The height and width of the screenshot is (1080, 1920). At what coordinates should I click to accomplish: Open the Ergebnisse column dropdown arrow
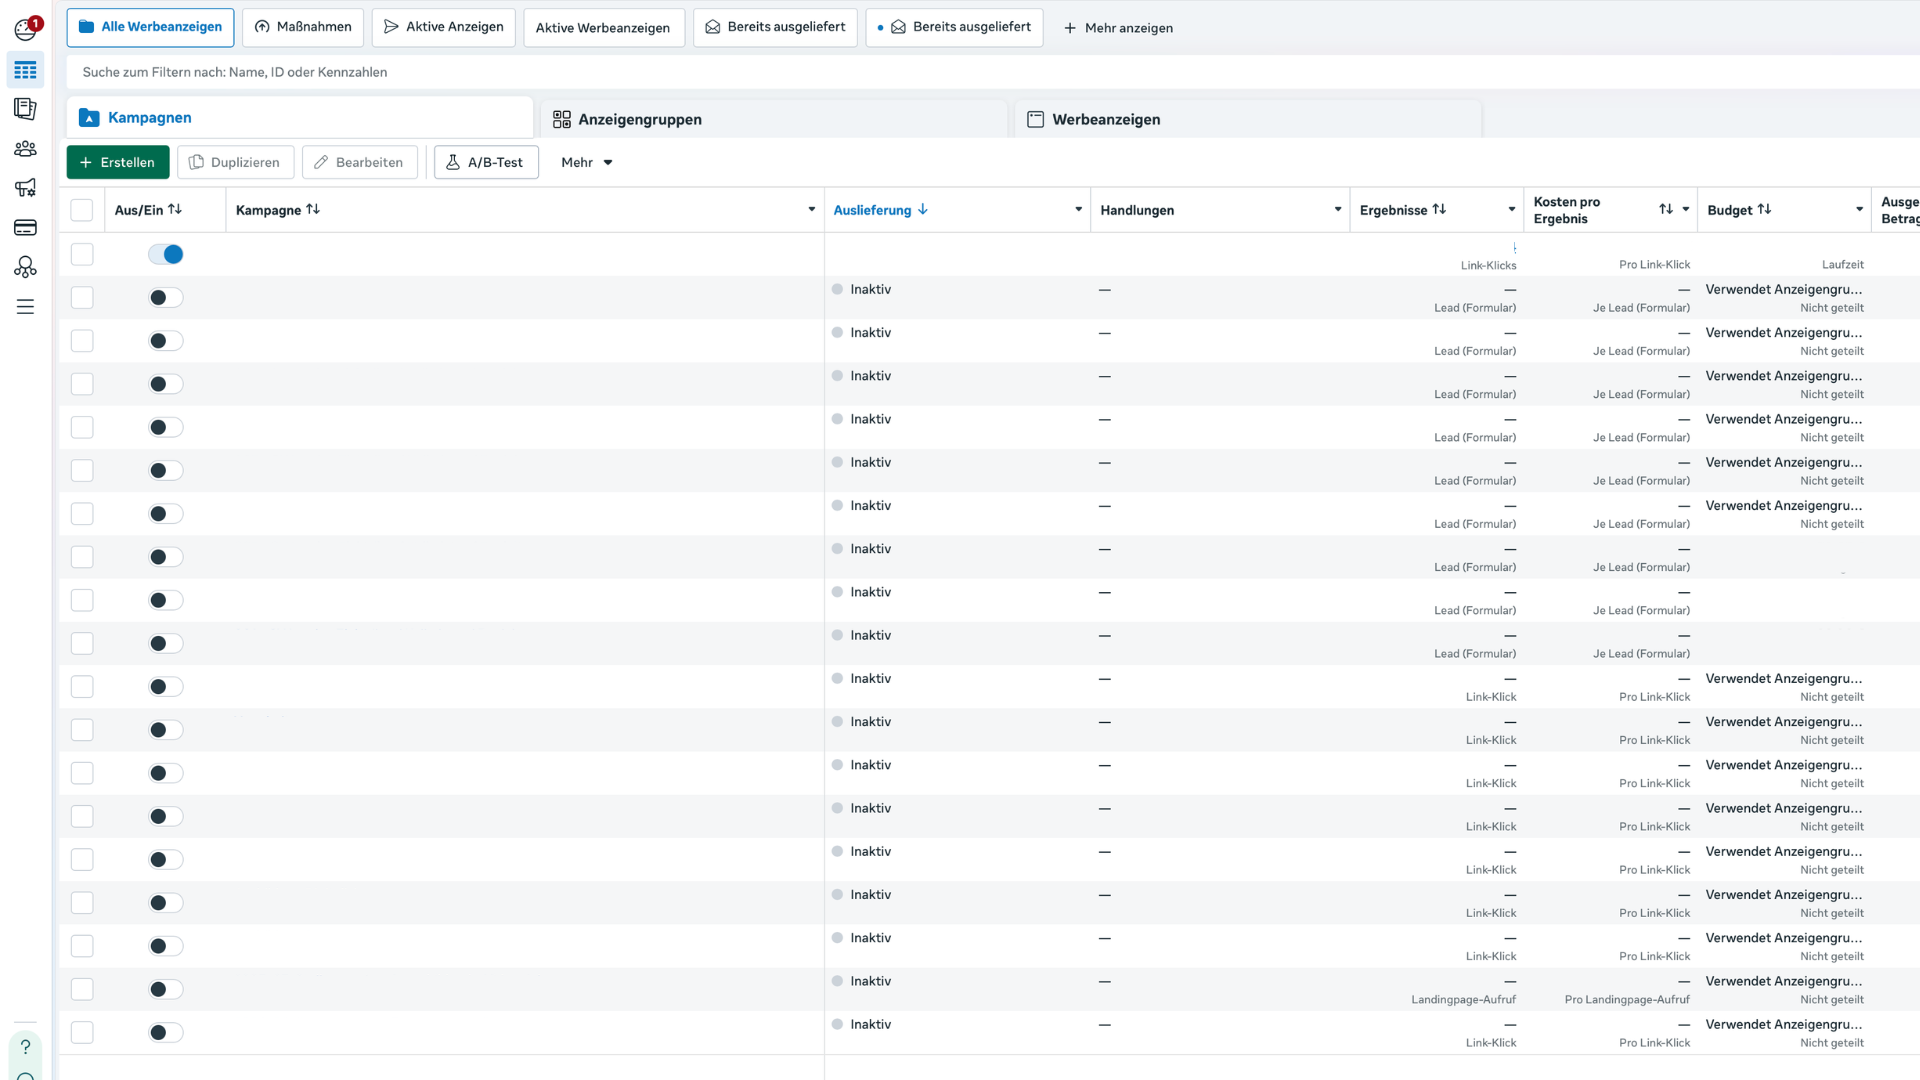coord(1511,210)
